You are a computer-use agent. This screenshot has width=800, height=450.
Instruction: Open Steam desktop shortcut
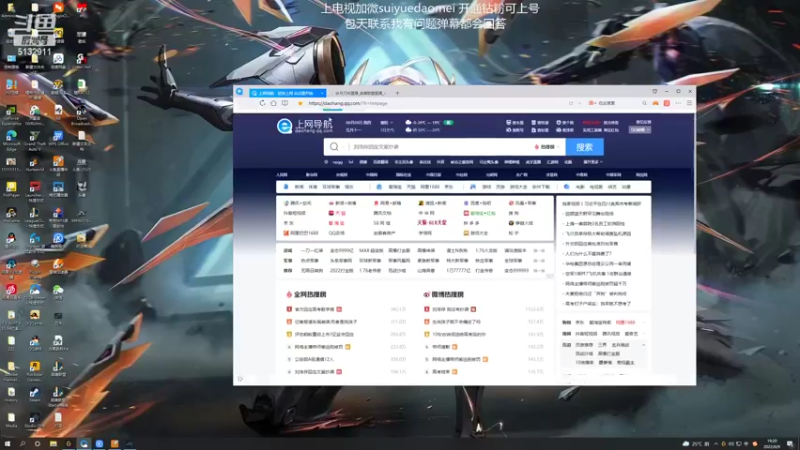click(34, 394)
